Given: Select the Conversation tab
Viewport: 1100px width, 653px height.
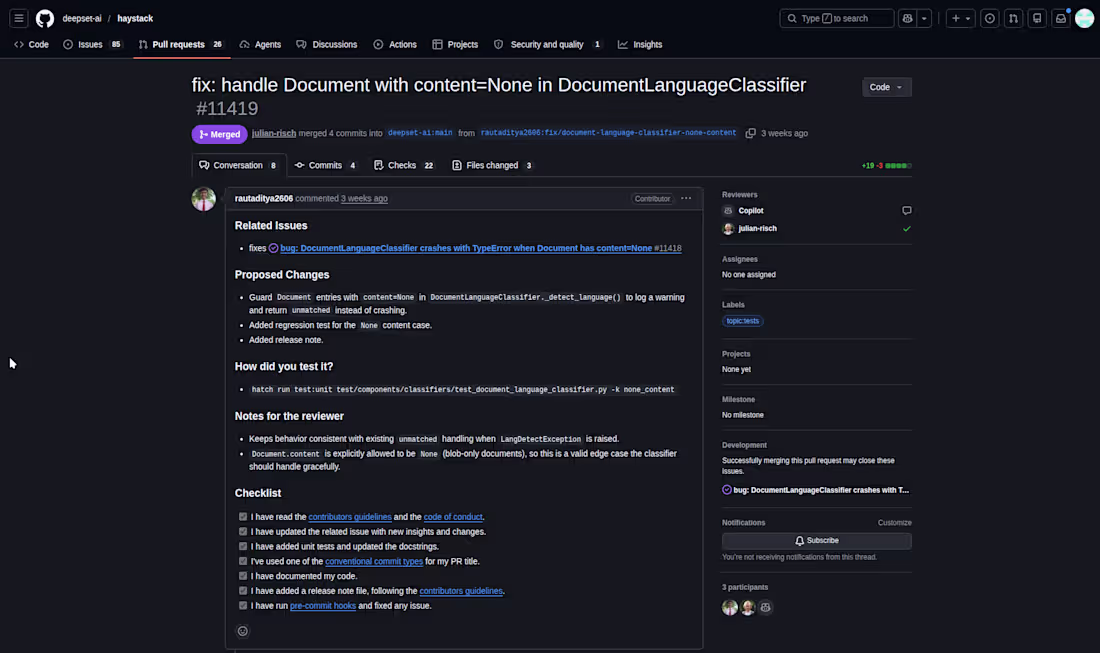Looking at the screenshot, I should pos(239,166).
